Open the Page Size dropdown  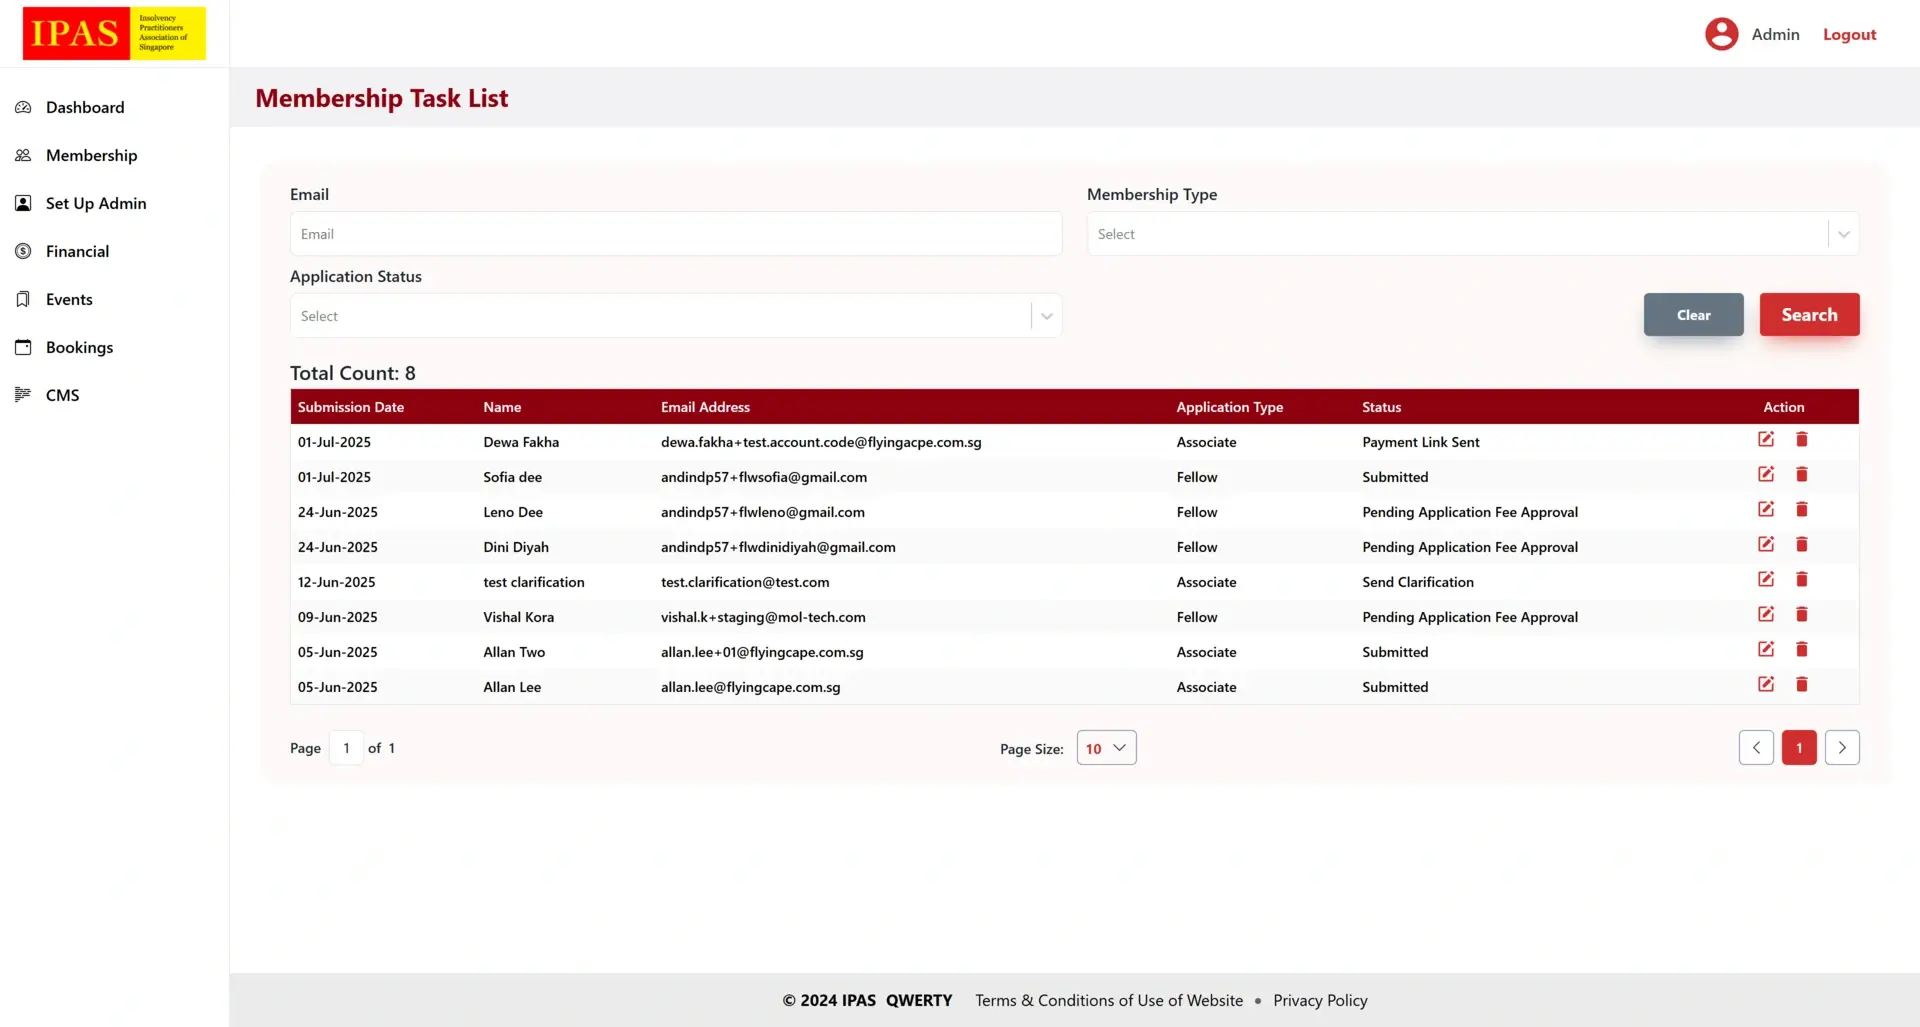pyautogui.click(x=1105, y=747)
